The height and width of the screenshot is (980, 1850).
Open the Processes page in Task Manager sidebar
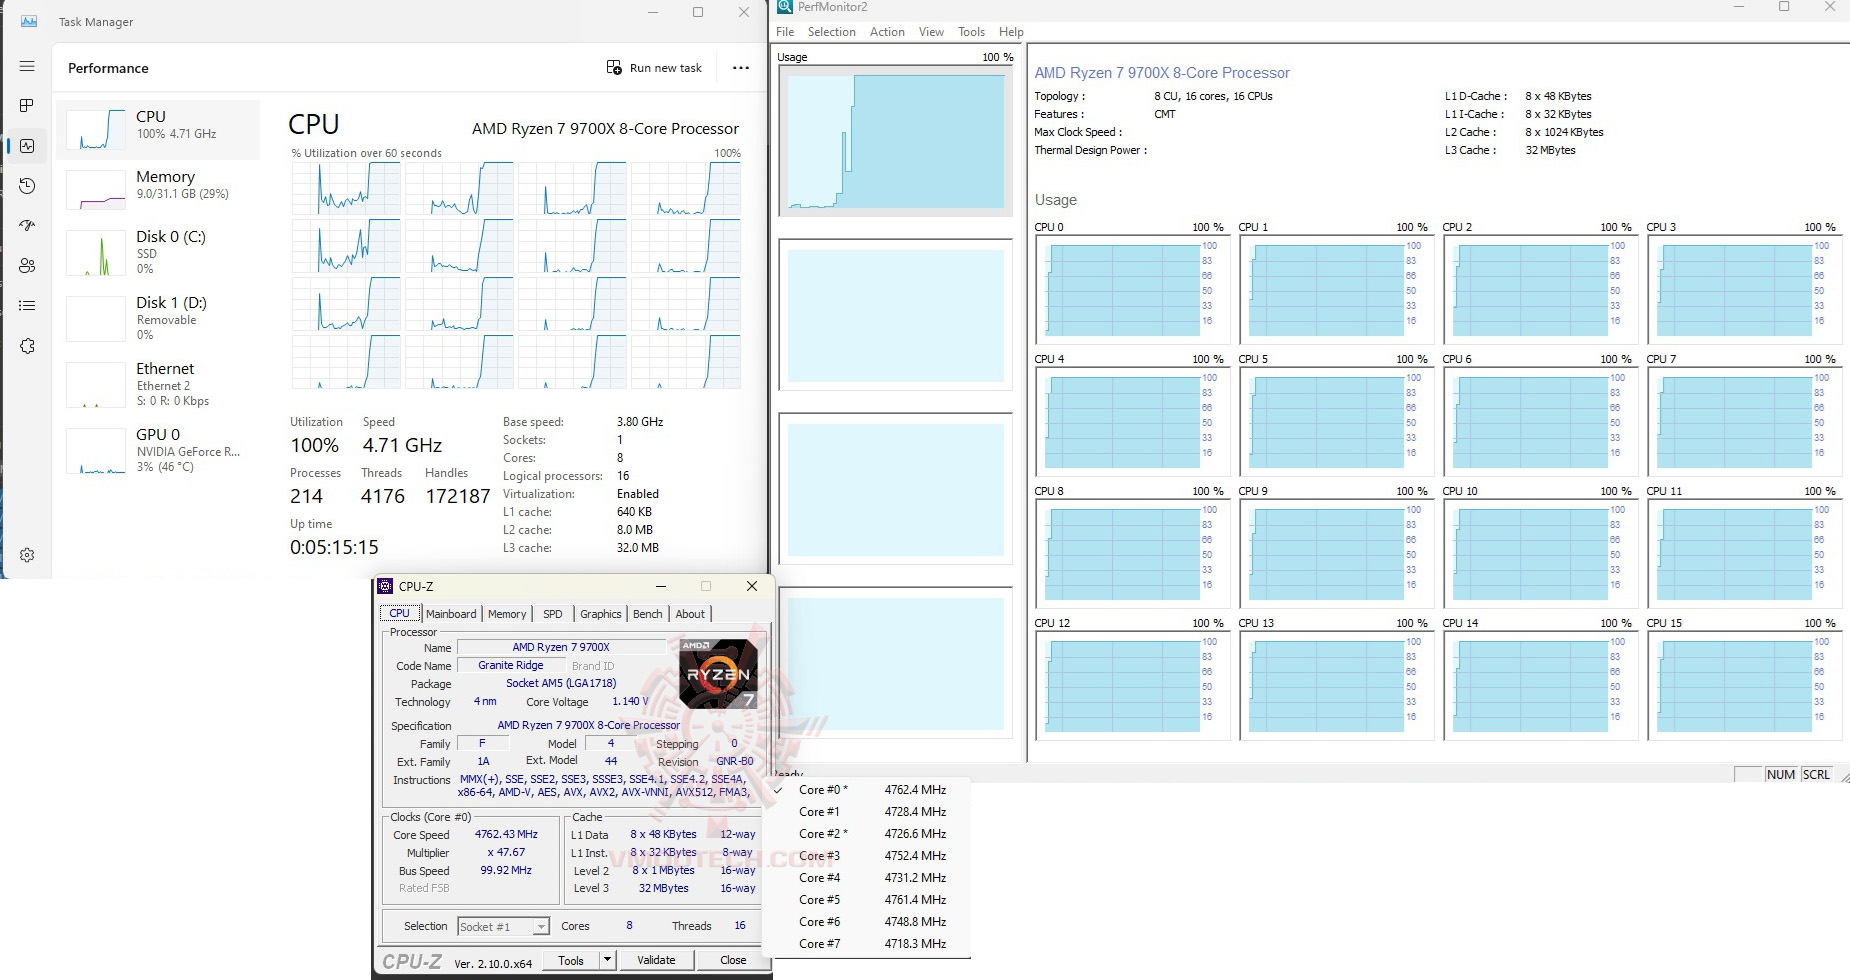click(27, 105)
